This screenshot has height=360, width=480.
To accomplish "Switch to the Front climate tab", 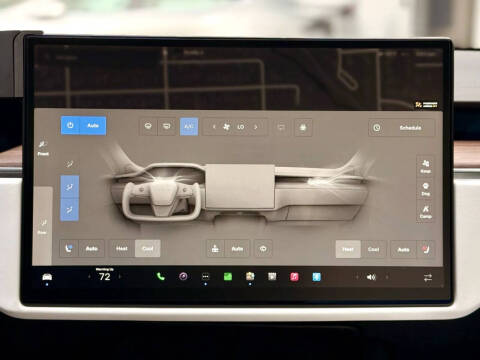I will [x=43, y=148].
